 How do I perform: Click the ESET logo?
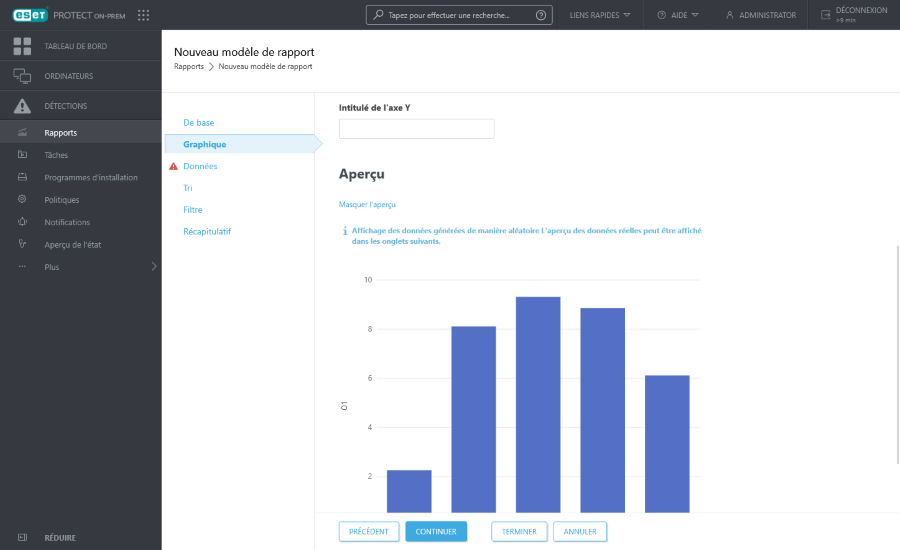(30, 15)
